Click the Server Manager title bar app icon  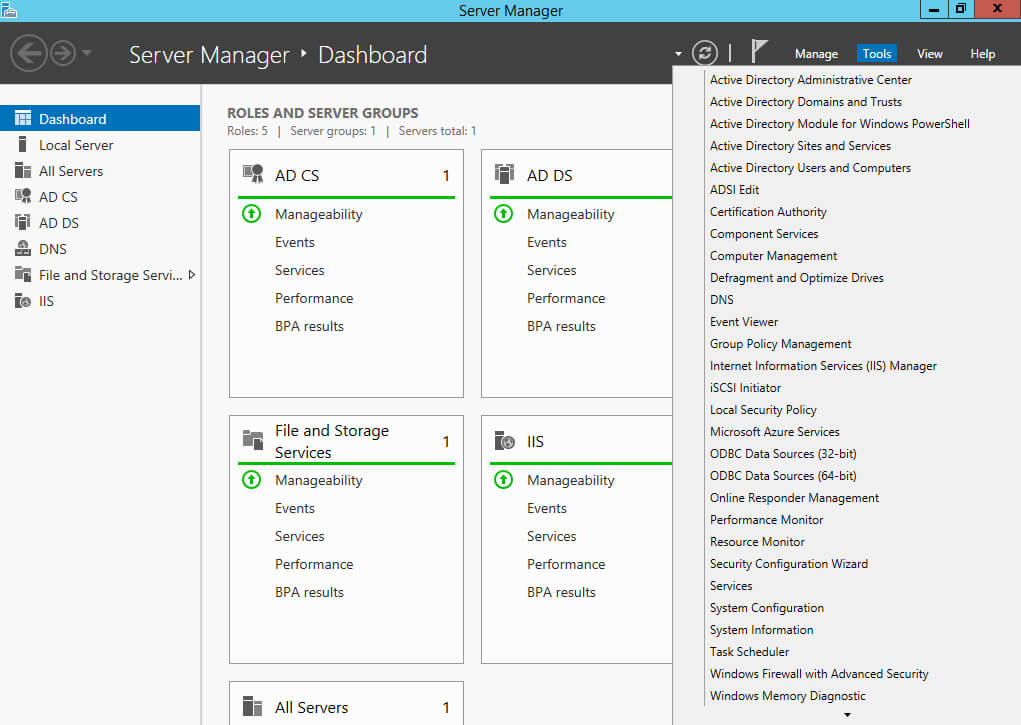click(x=9, y=10)
